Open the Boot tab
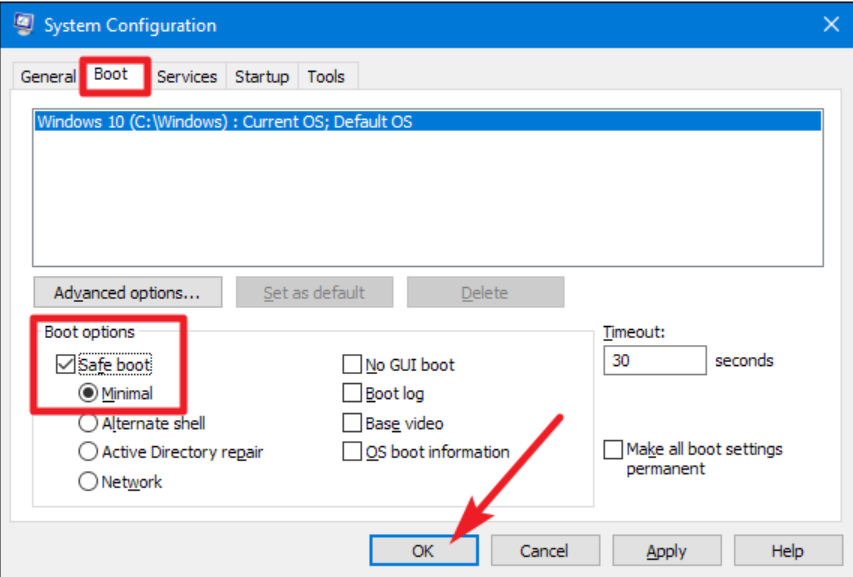 coord(111,74)
